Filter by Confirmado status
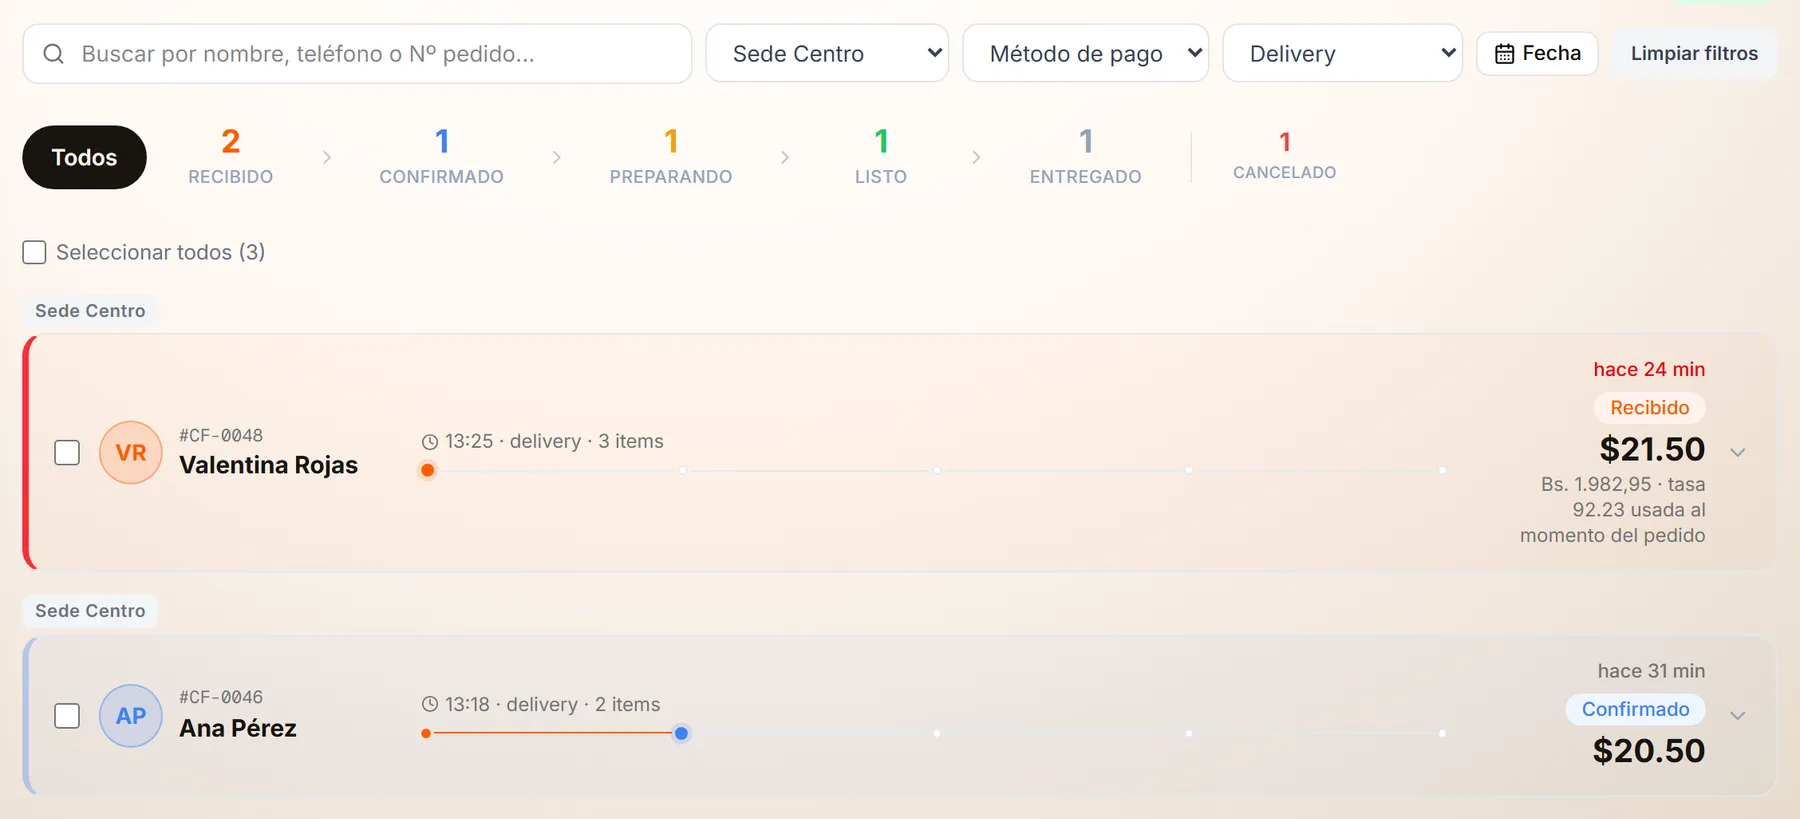 (x=441, y=157)
